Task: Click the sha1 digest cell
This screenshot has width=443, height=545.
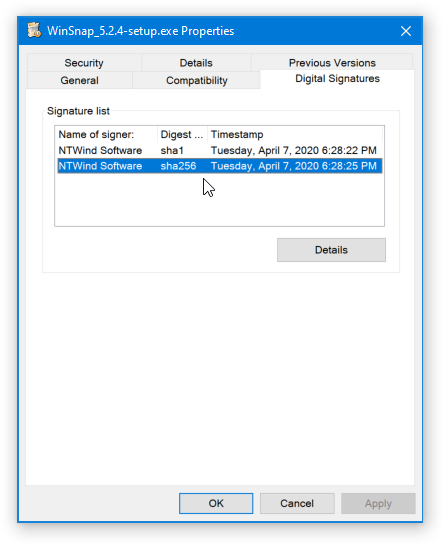Action: pyautogui.click(x=172, y=151)
